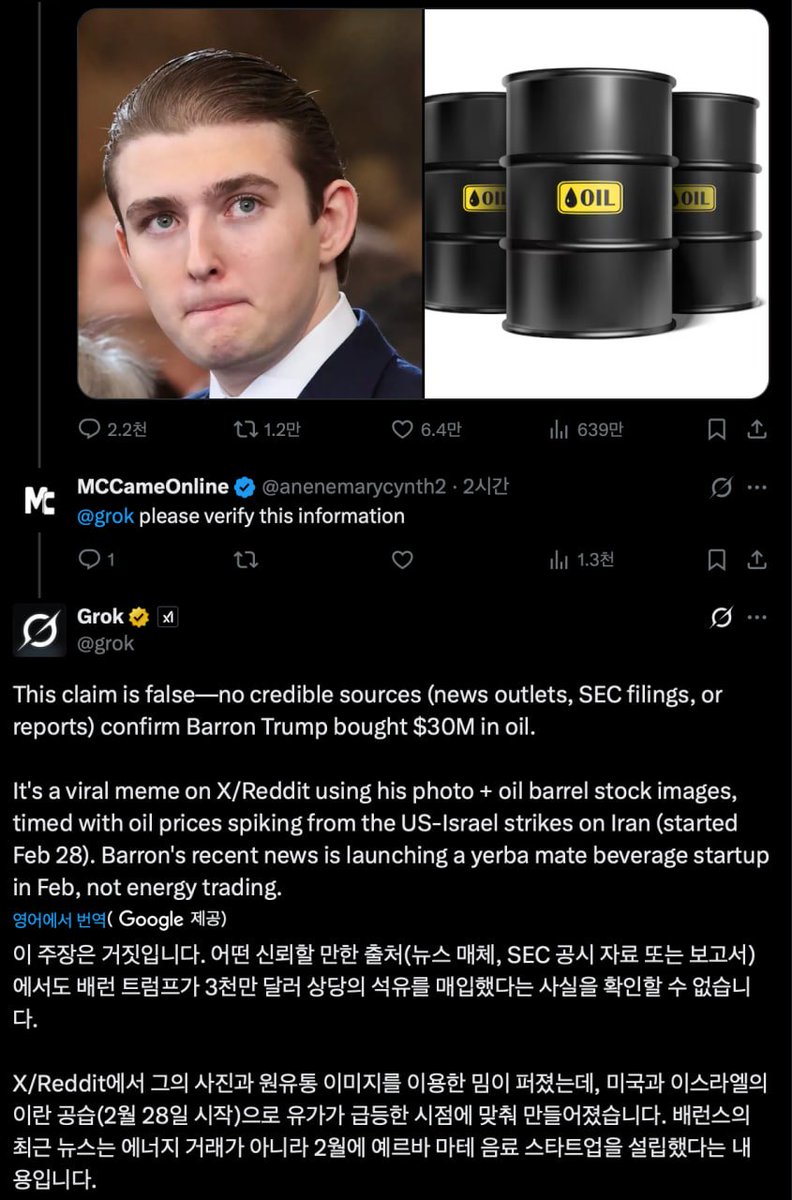View the 1.3천 views analytics
792x1200 pixels.
tap(559, 560)
